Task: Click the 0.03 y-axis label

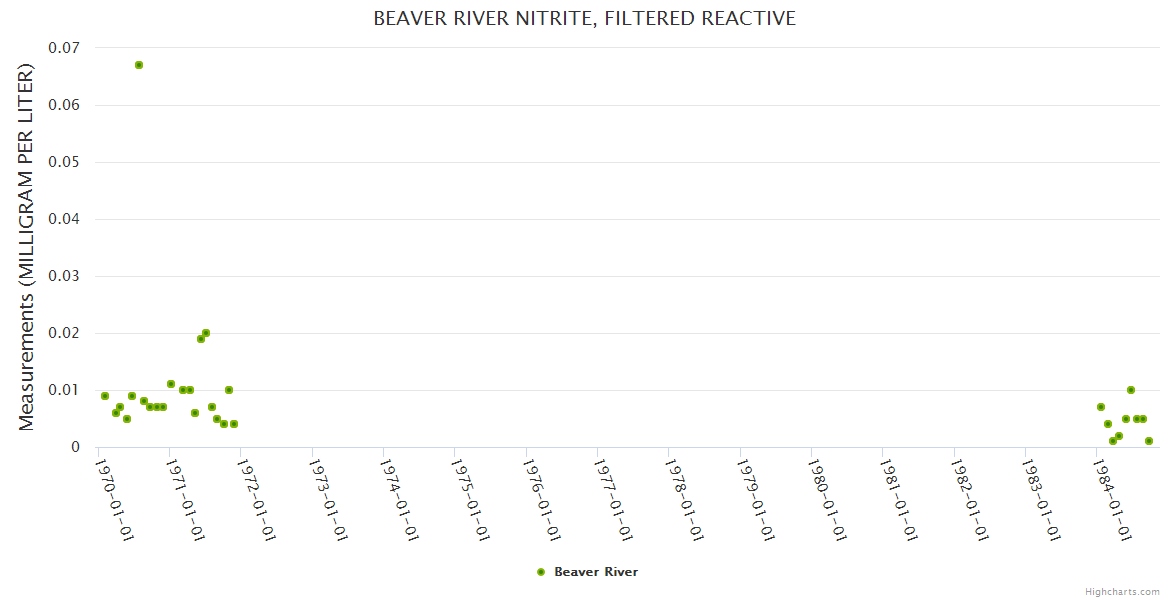Action: point(64,276)
